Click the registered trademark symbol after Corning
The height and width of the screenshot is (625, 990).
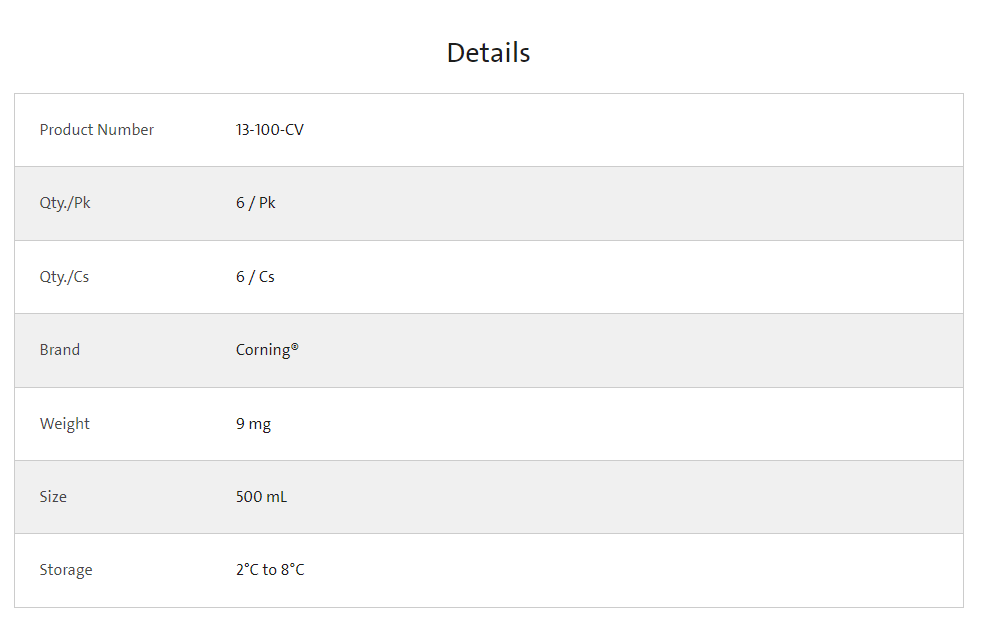pyautogui.click(x=295, y=347)
